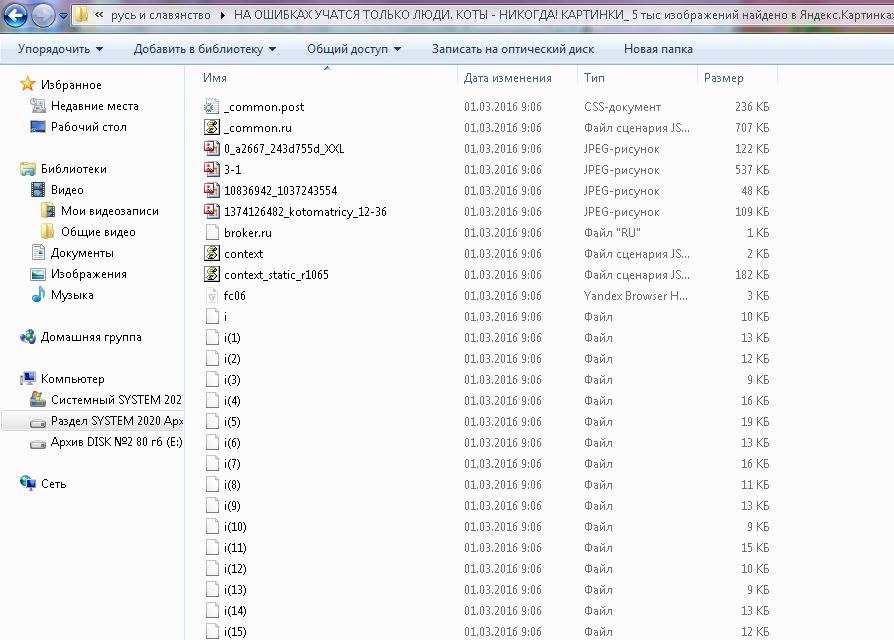Select Библиотеки libraries icon in sidebar
This screenshot has height=640, width=894.
(x=27, y=169)
